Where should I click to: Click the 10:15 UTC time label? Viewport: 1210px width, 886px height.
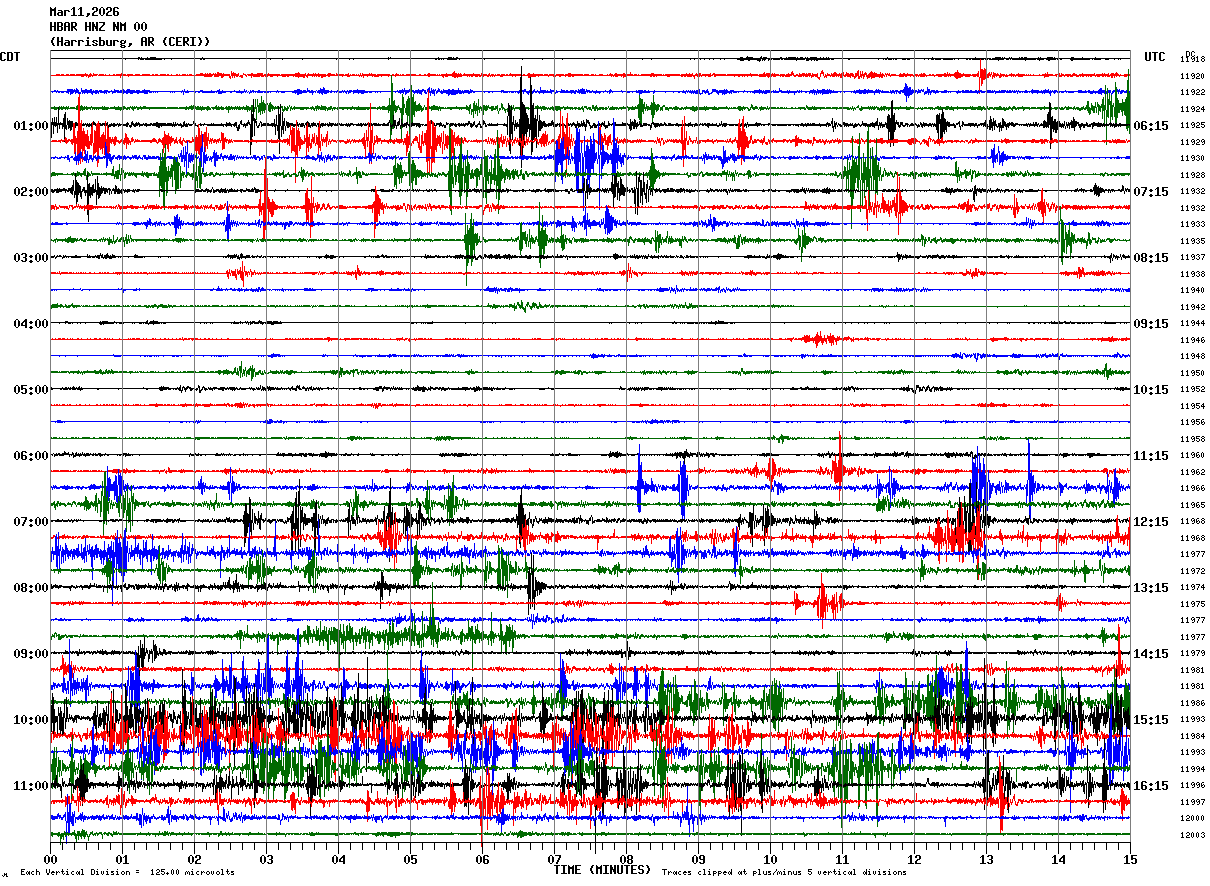tap(1152, 390)
